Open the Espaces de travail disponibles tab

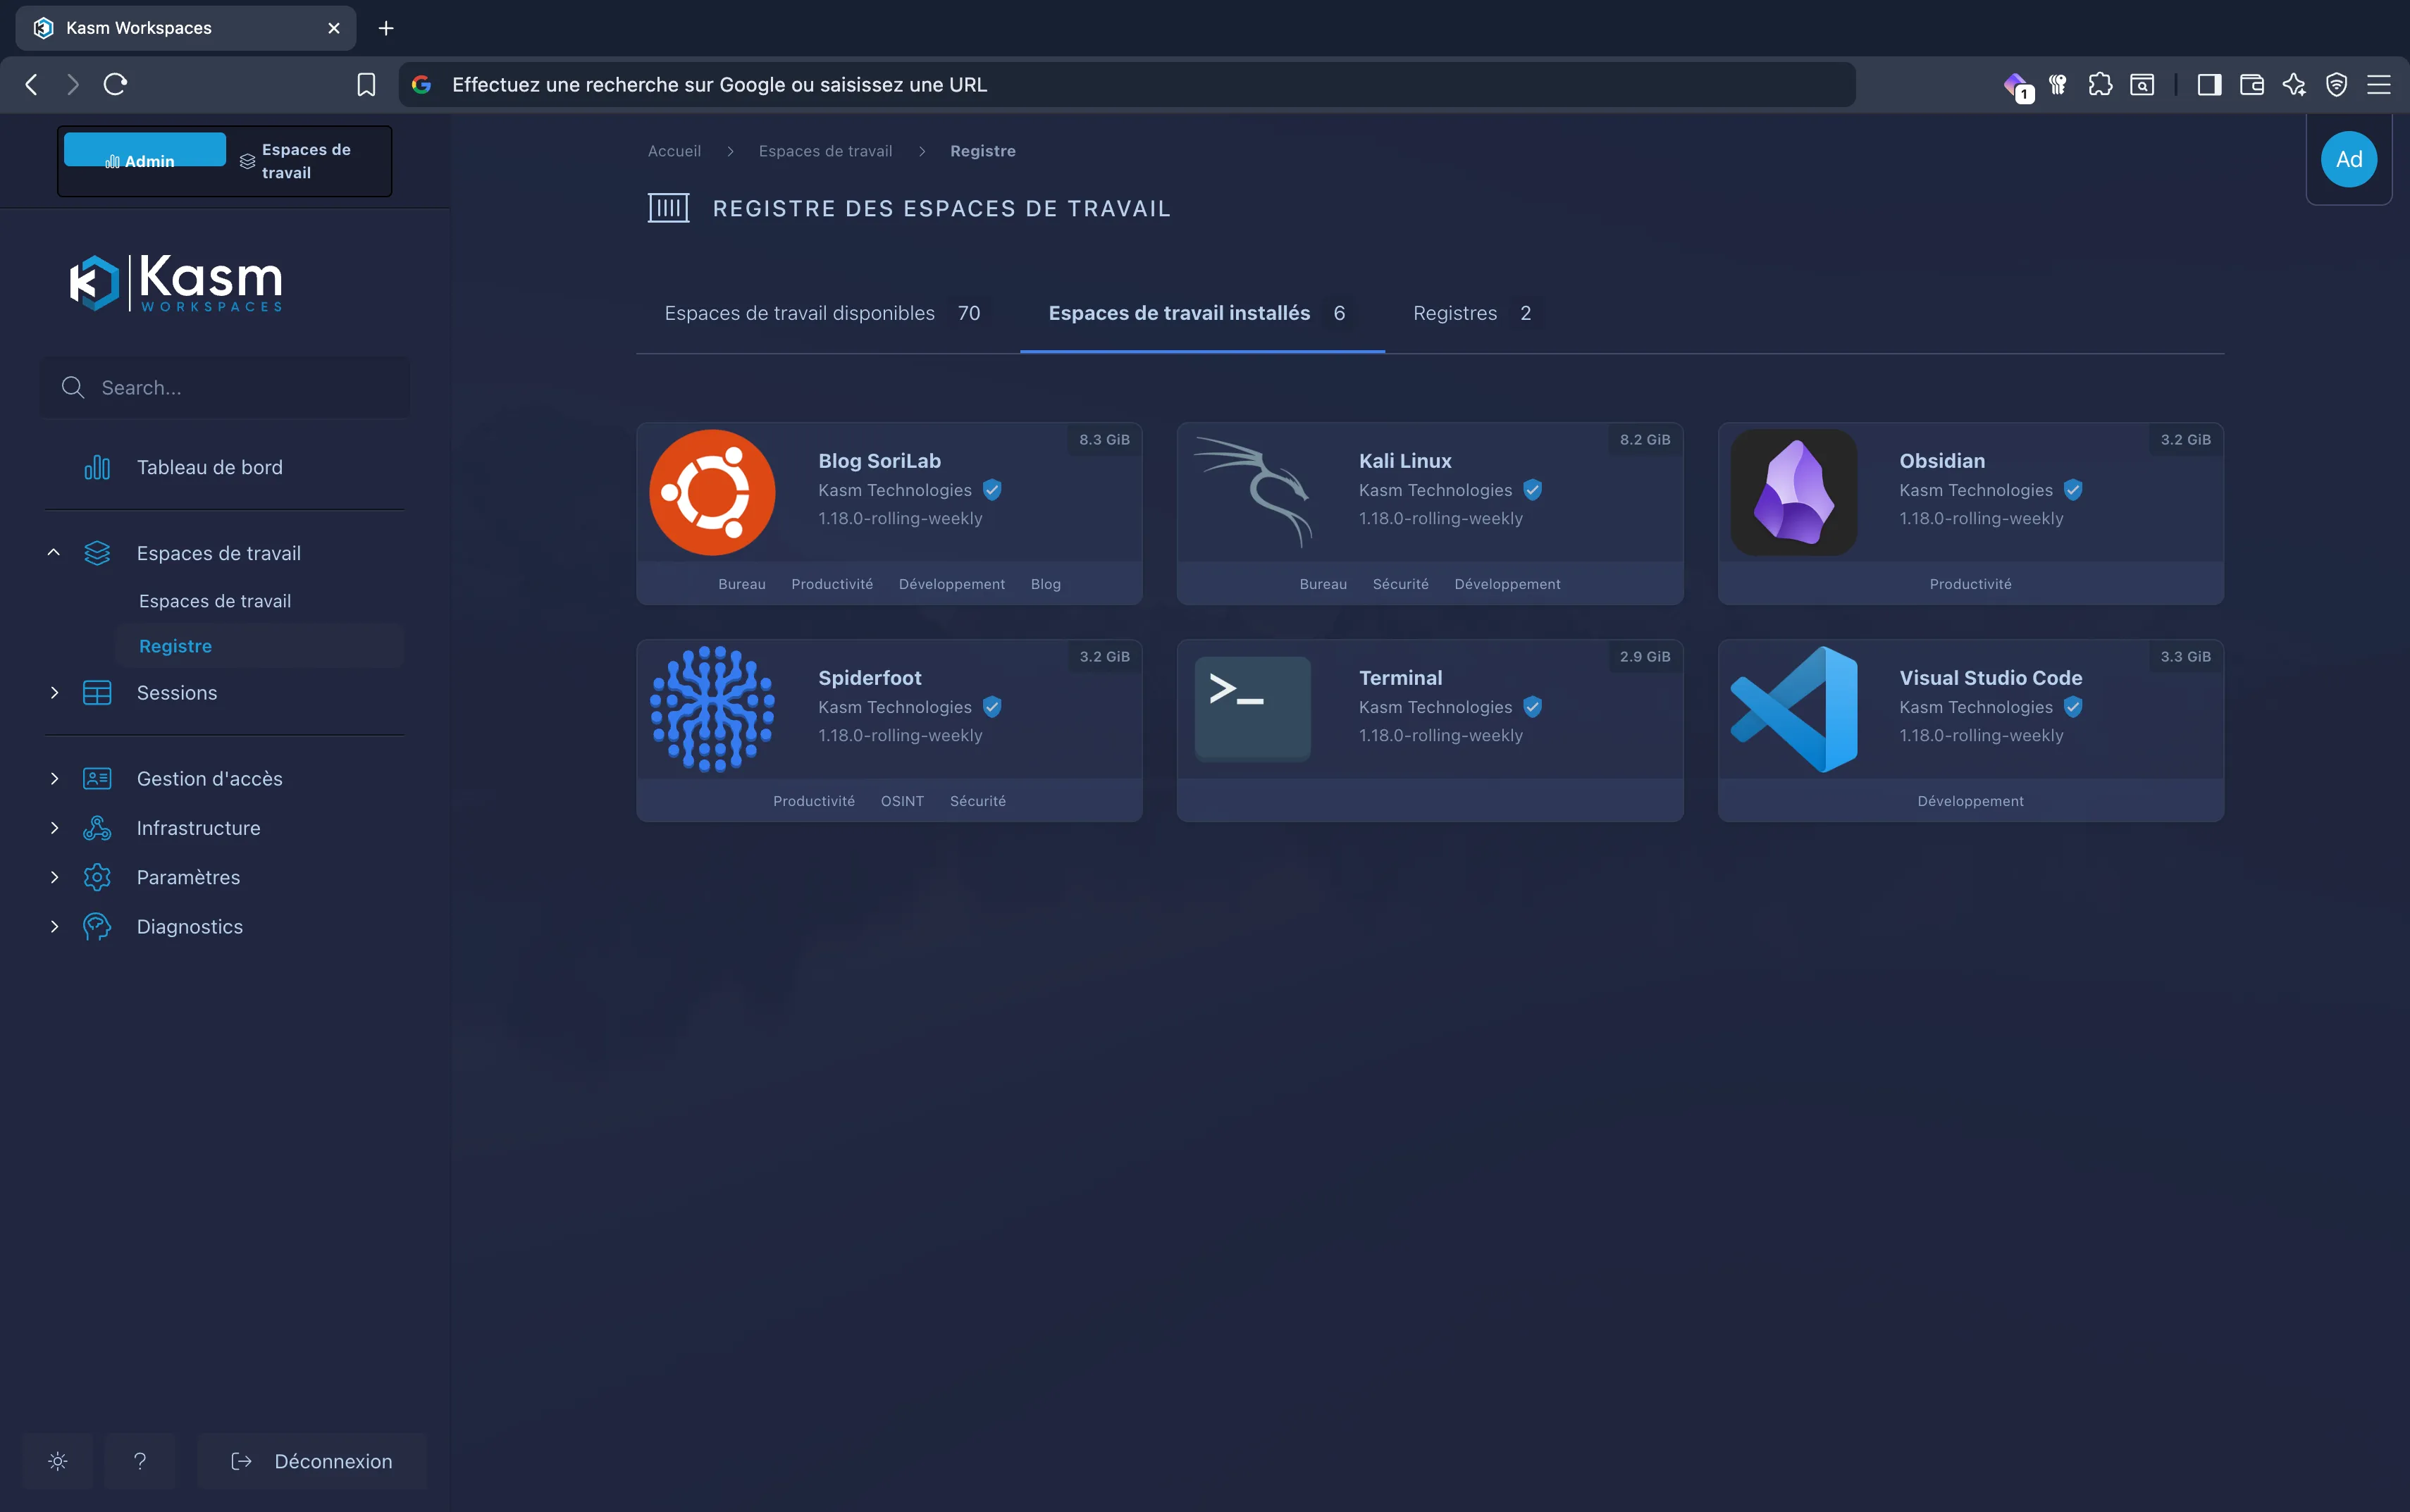(798, 313)
